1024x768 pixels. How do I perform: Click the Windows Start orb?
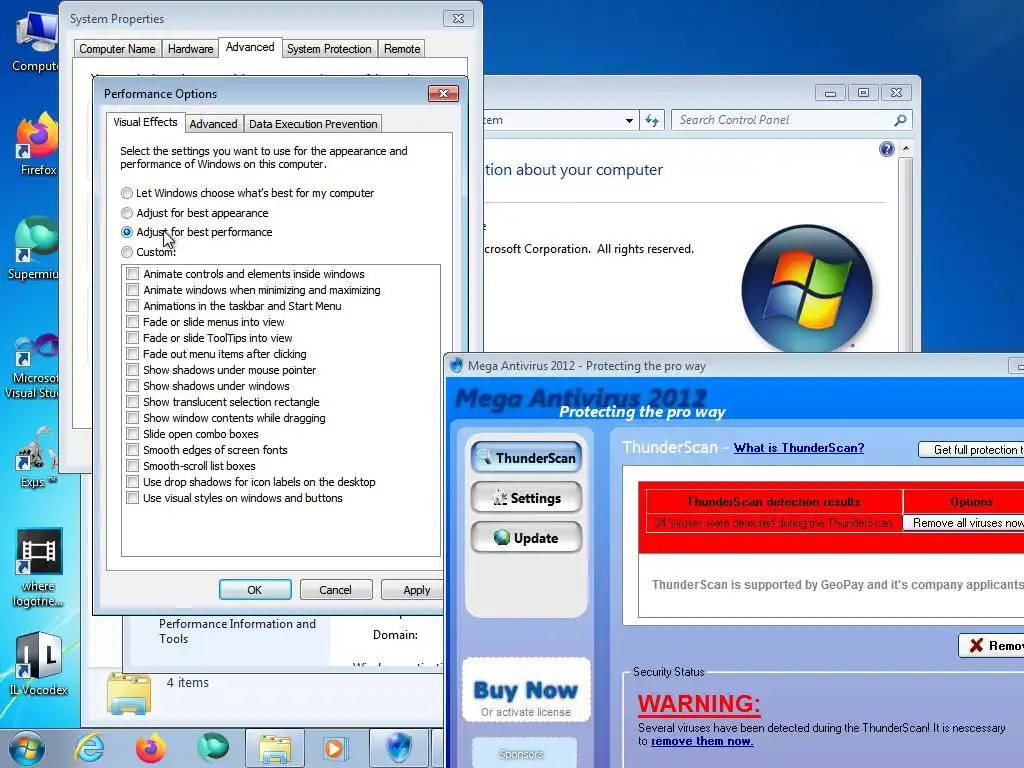[26, 748]
